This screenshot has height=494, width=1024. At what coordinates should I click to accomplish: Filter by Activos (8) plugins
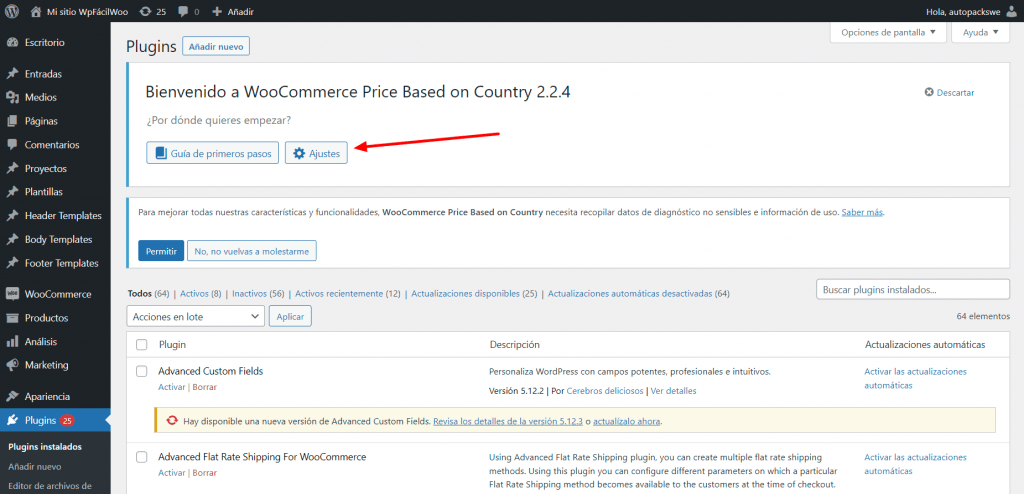click(200, 294)
